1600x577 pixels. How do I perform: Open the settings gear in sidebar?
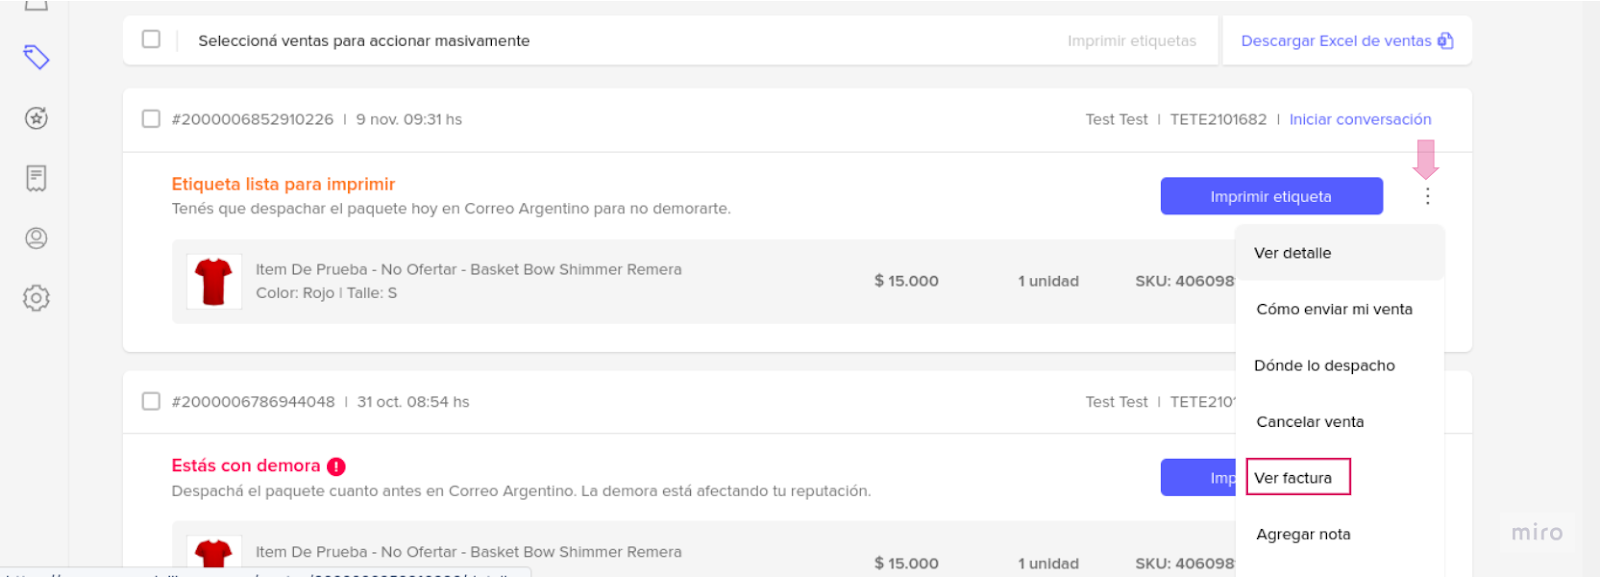[36, 298]
